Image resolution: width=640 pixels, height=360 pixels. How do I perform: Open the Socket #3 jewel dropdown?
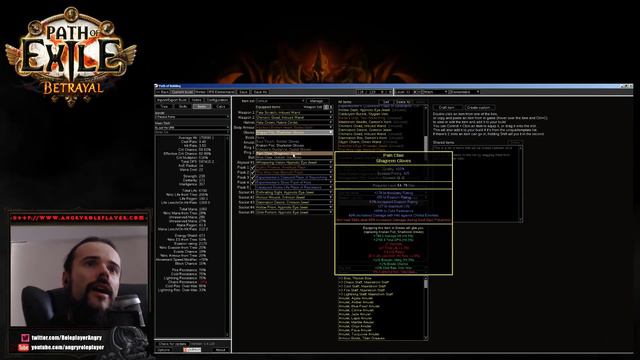point(294,202)
